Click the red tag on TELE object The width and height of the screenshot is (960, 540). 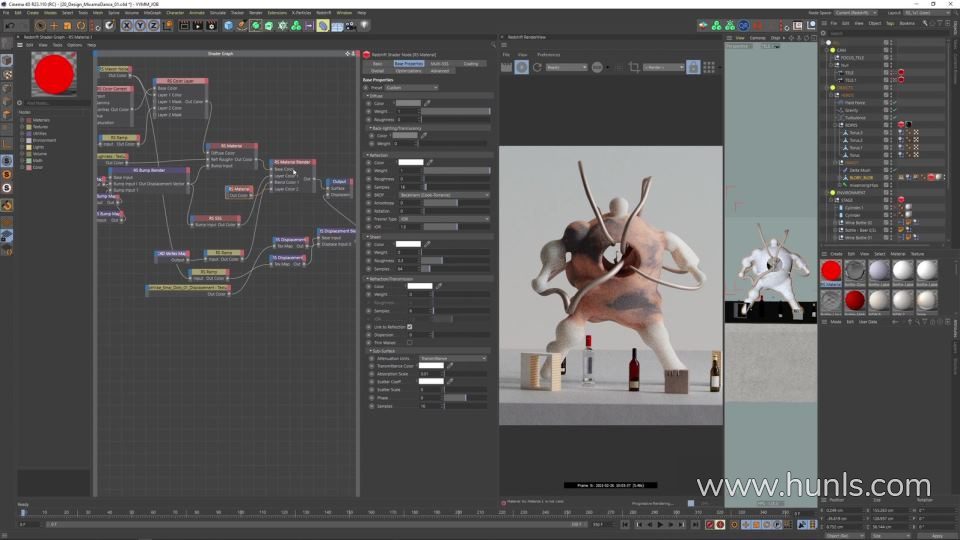click(x=901, y=72)
